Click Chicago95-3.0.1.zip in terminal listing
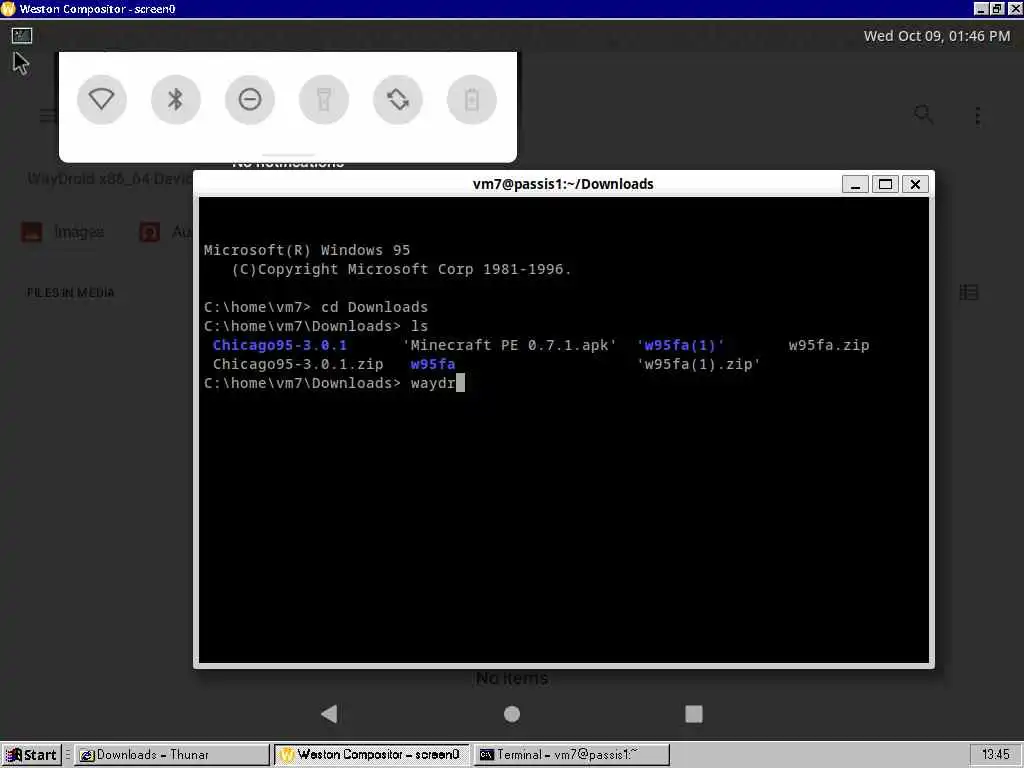The height and width of the screenshot is (768, 1024). (298, 364)
